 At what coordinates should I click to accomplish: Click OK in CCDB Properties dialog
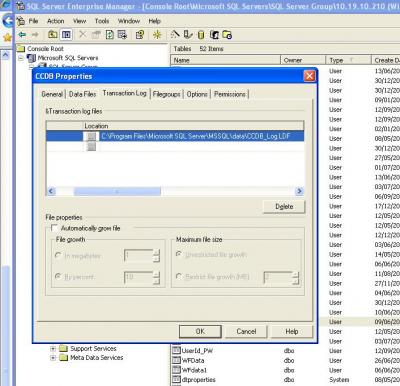(x=200, y=331)
